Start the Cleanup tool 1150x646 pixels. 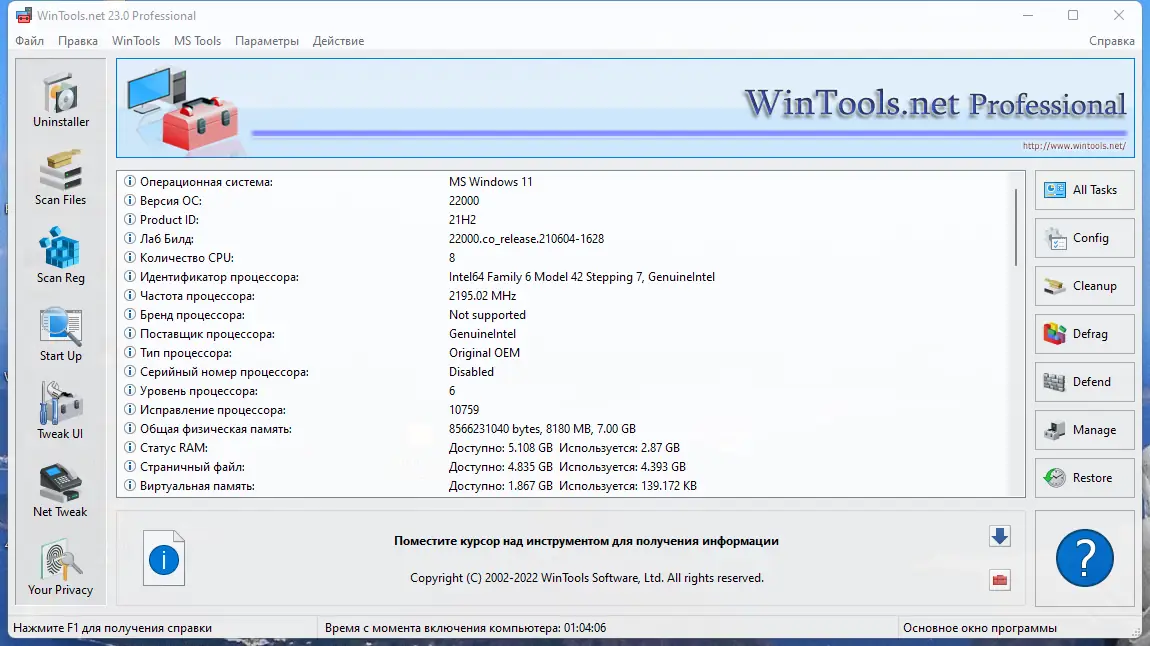click(1084, 286)
